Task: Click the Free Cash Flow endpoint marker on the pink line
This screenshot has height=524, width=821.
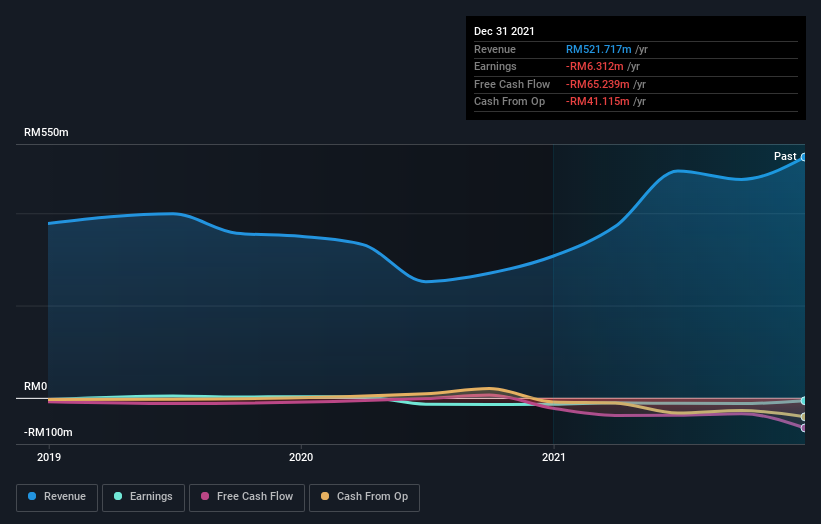Action: (804, 428)
